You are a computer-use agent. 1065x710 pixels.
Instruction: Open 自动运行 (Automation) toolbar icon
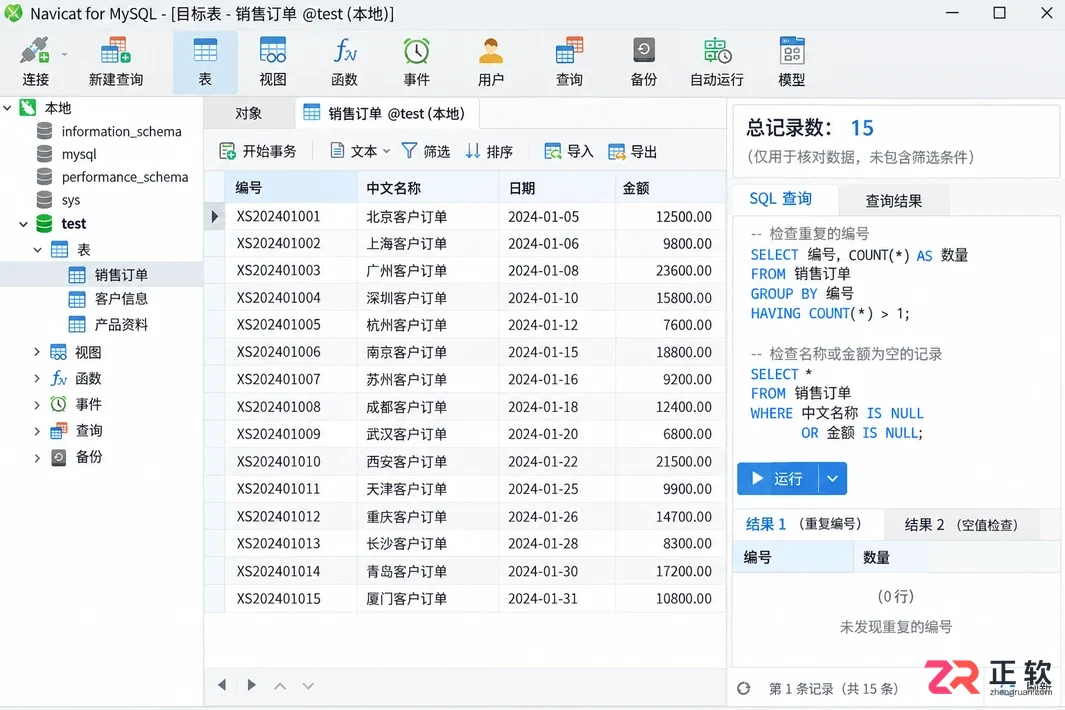(x=717, y=52)
